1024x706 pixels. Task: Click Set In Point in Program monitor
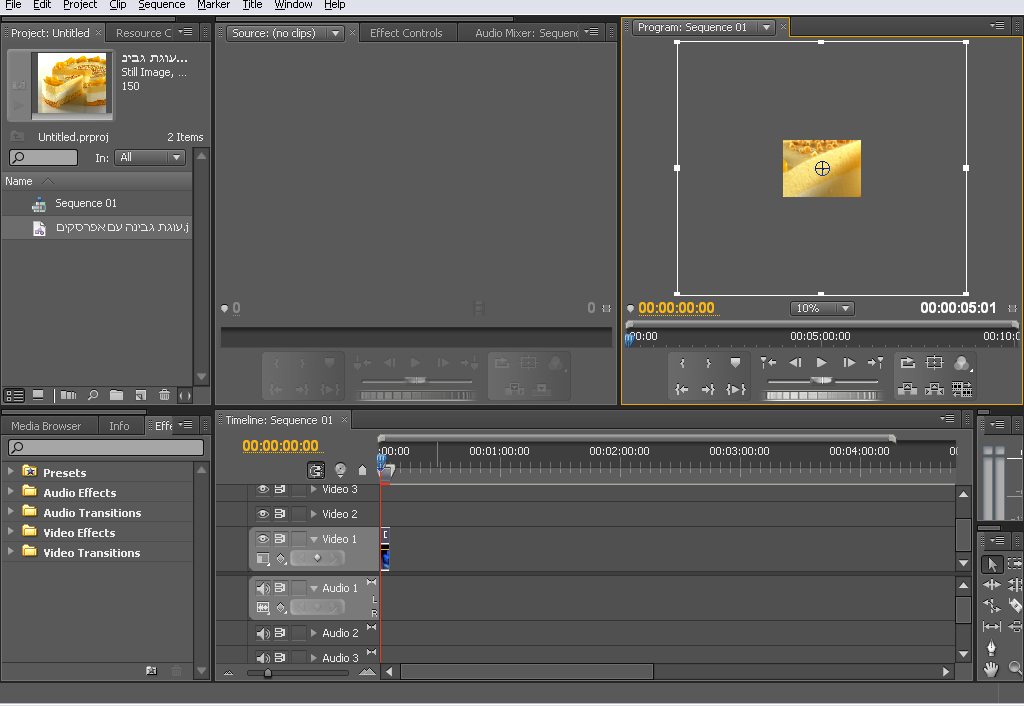682,363
